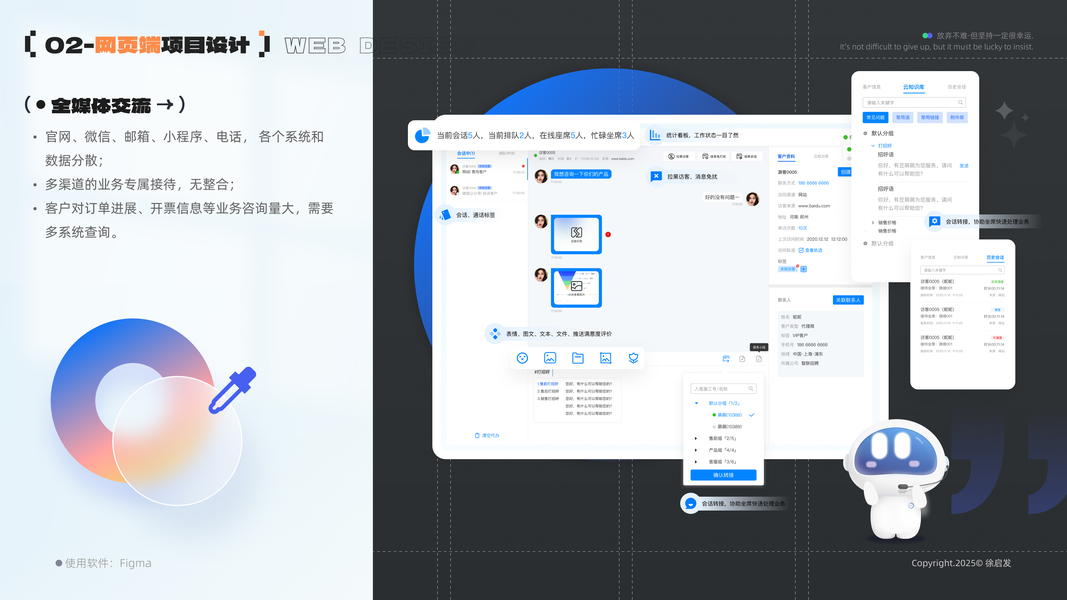This screenshot has height=600, width=1067.
Task: Select the checked agent 晓晓 in transfer list
Action: tap(732, 415)
